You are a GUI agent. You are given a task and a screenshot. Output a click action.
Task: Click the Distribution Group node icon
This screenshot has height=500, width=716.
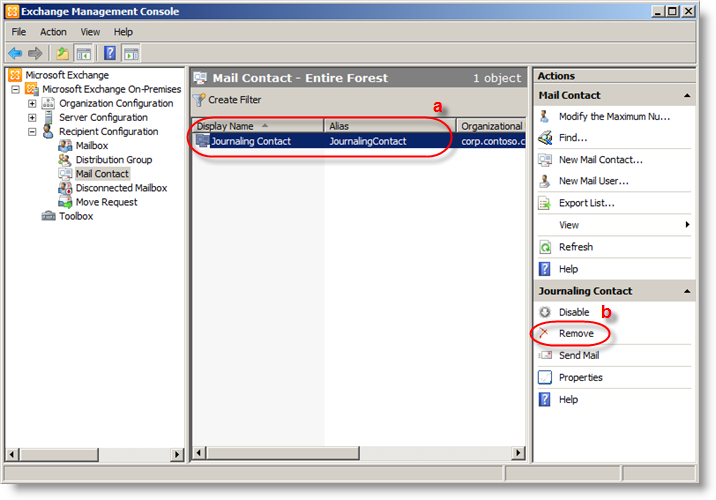[65, 160]
